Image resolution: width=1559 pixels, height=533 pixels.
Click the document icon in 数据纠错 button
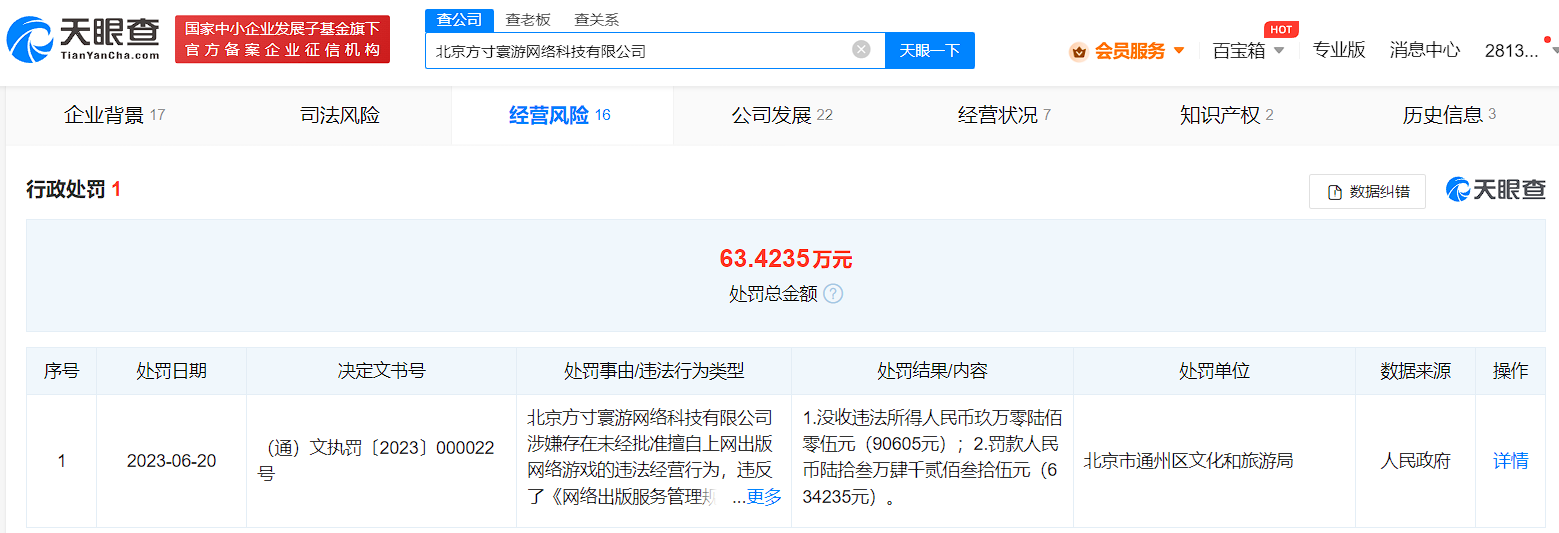(x=1335, y=192)
